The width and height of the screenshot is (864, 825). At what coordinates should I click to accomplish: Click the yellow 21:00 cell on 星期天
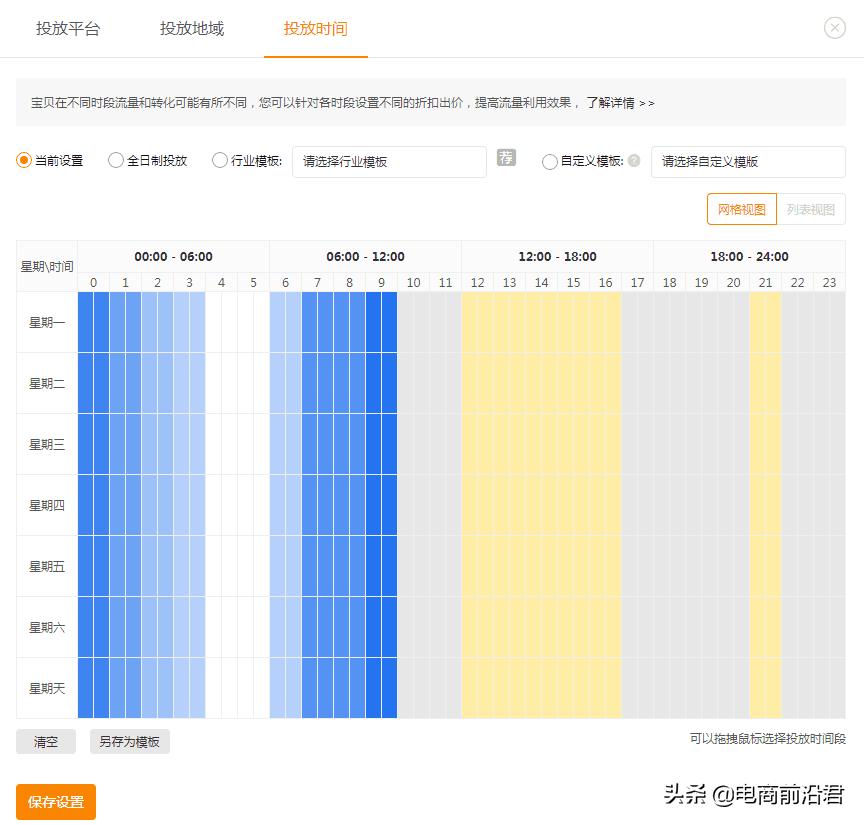click(x=765, y=688)
